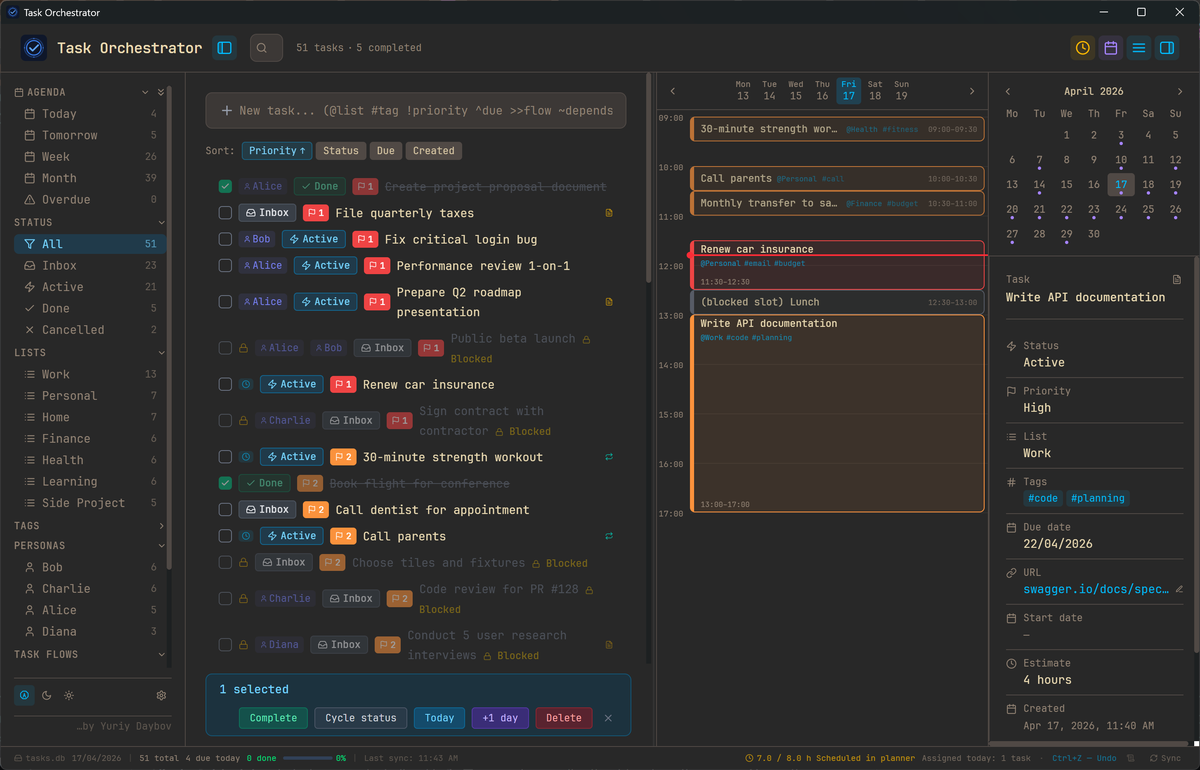Select April 22 in the mini calendar
1200x770 pixels.
pos(1066,210)
